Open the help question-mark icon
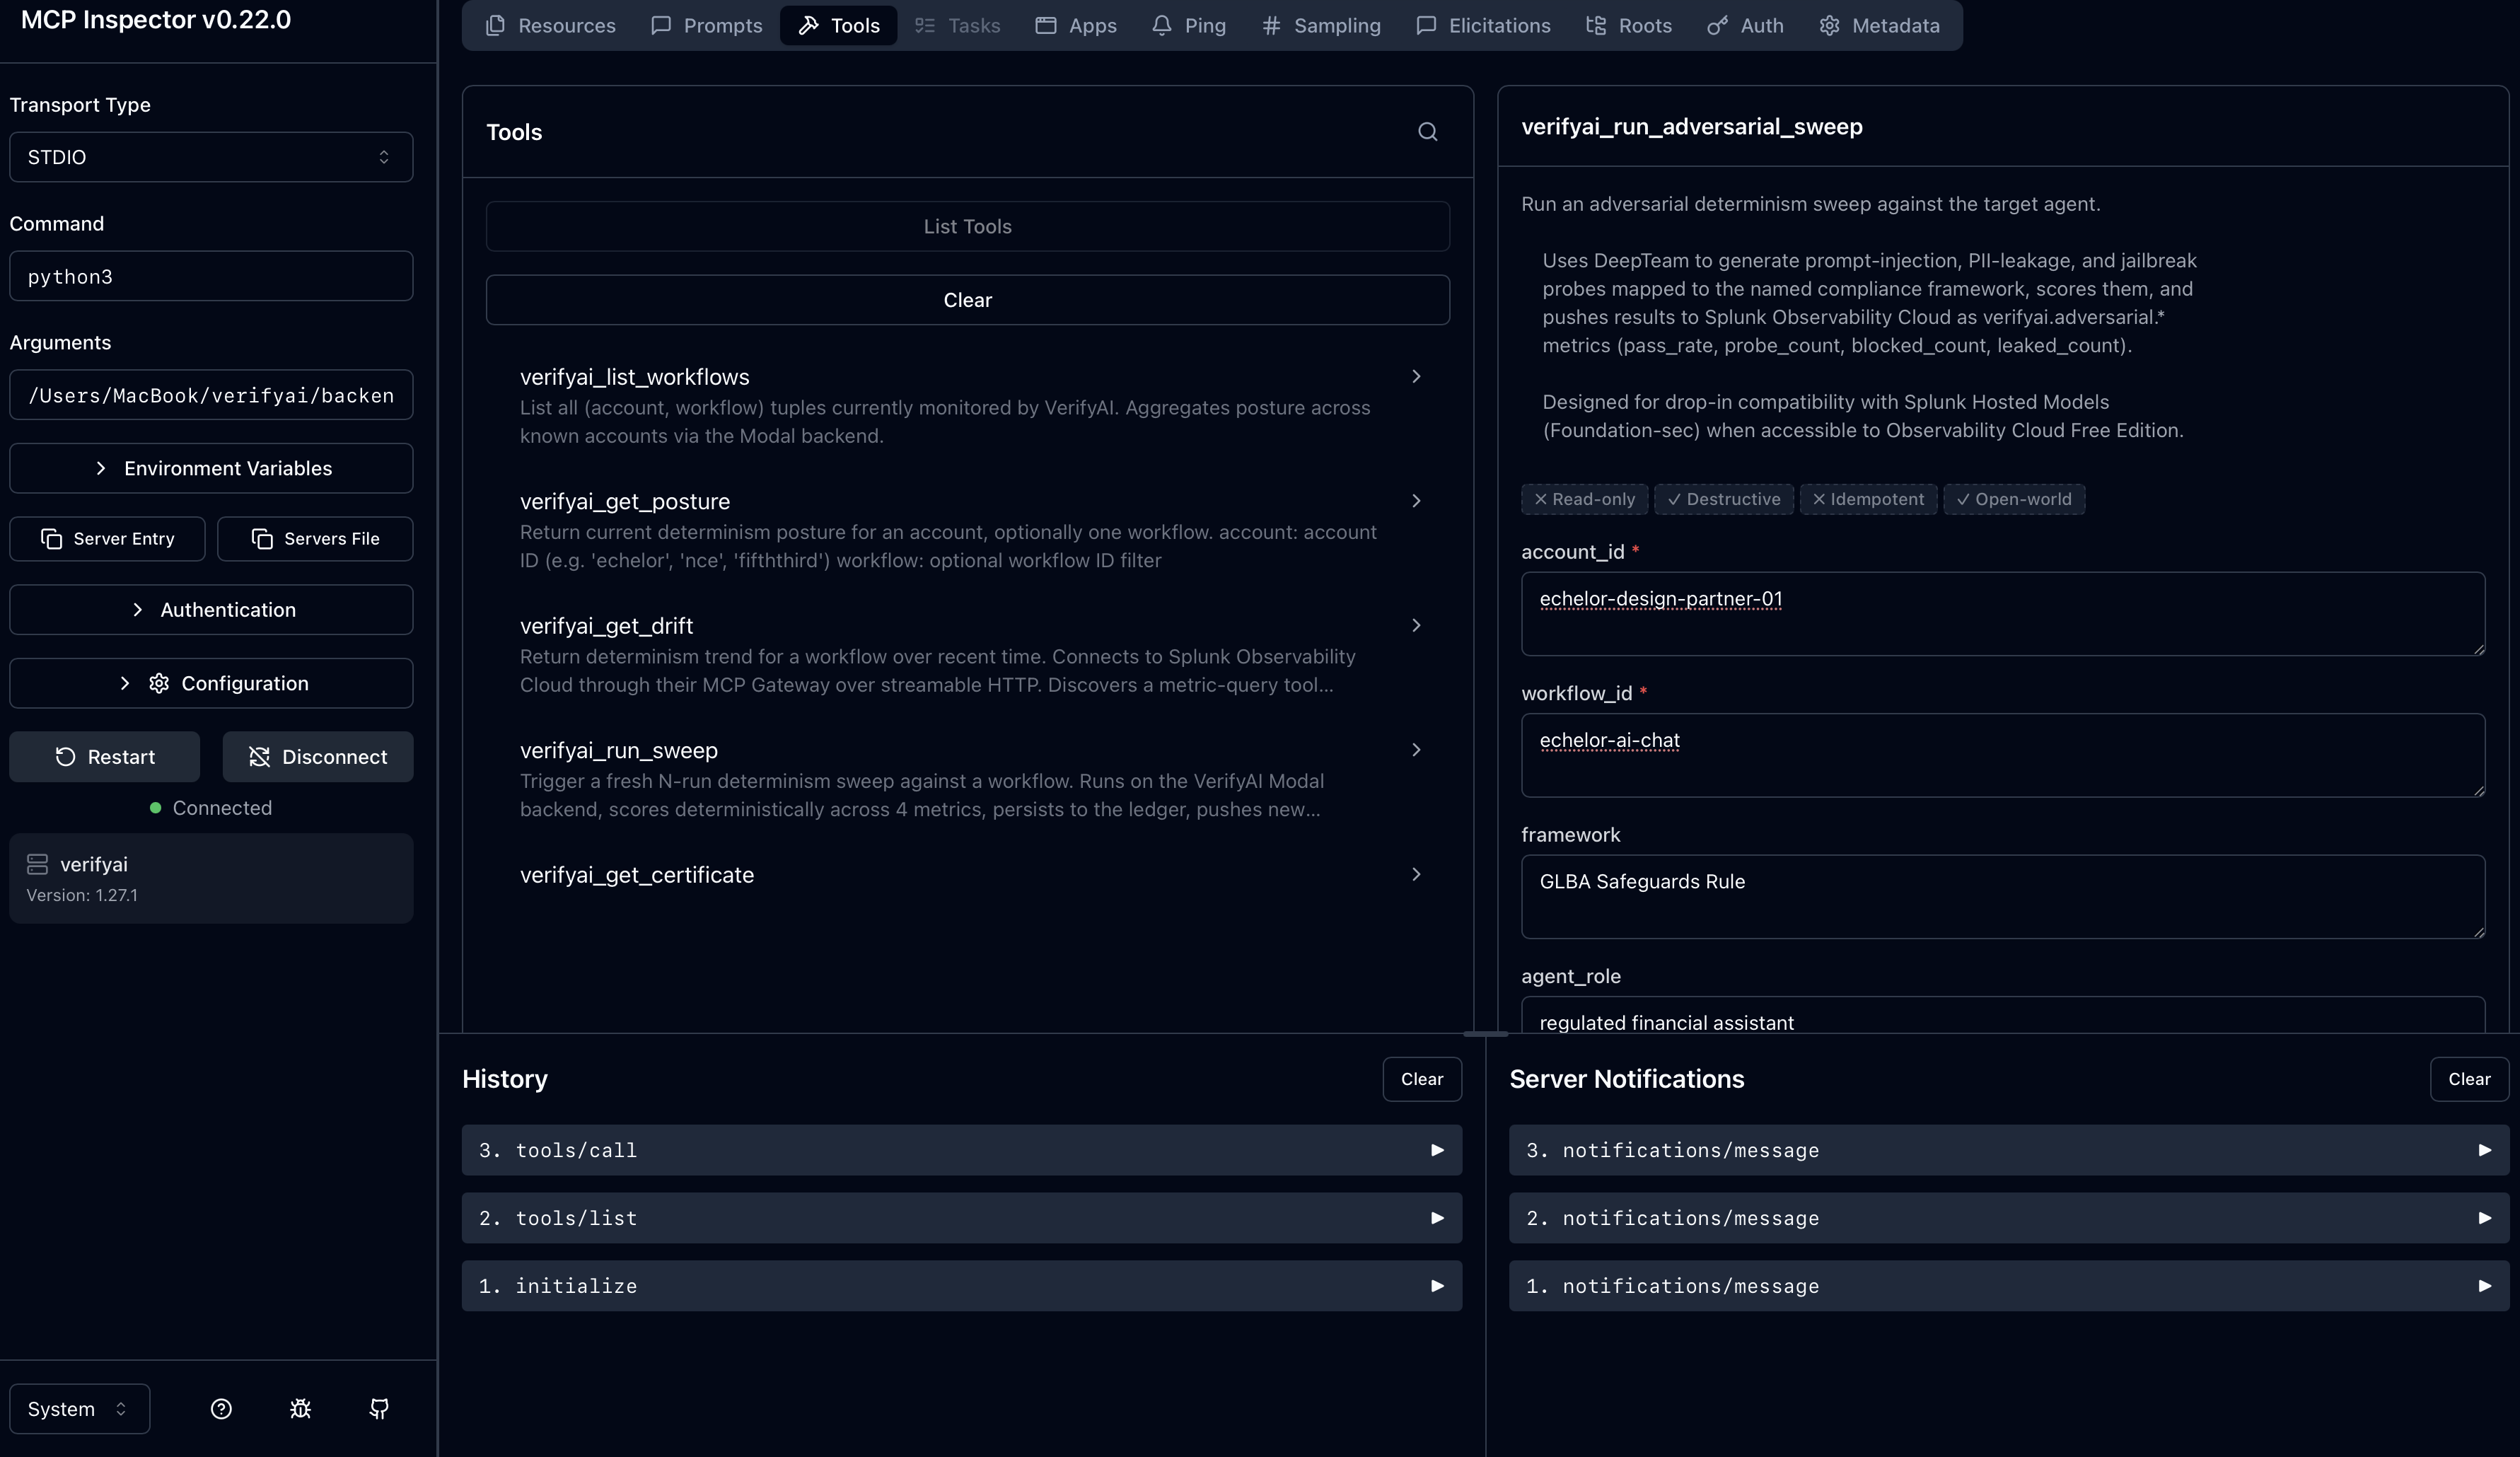The image size is (2520, 1457). pyautogui.click(x=221, y=1408)
